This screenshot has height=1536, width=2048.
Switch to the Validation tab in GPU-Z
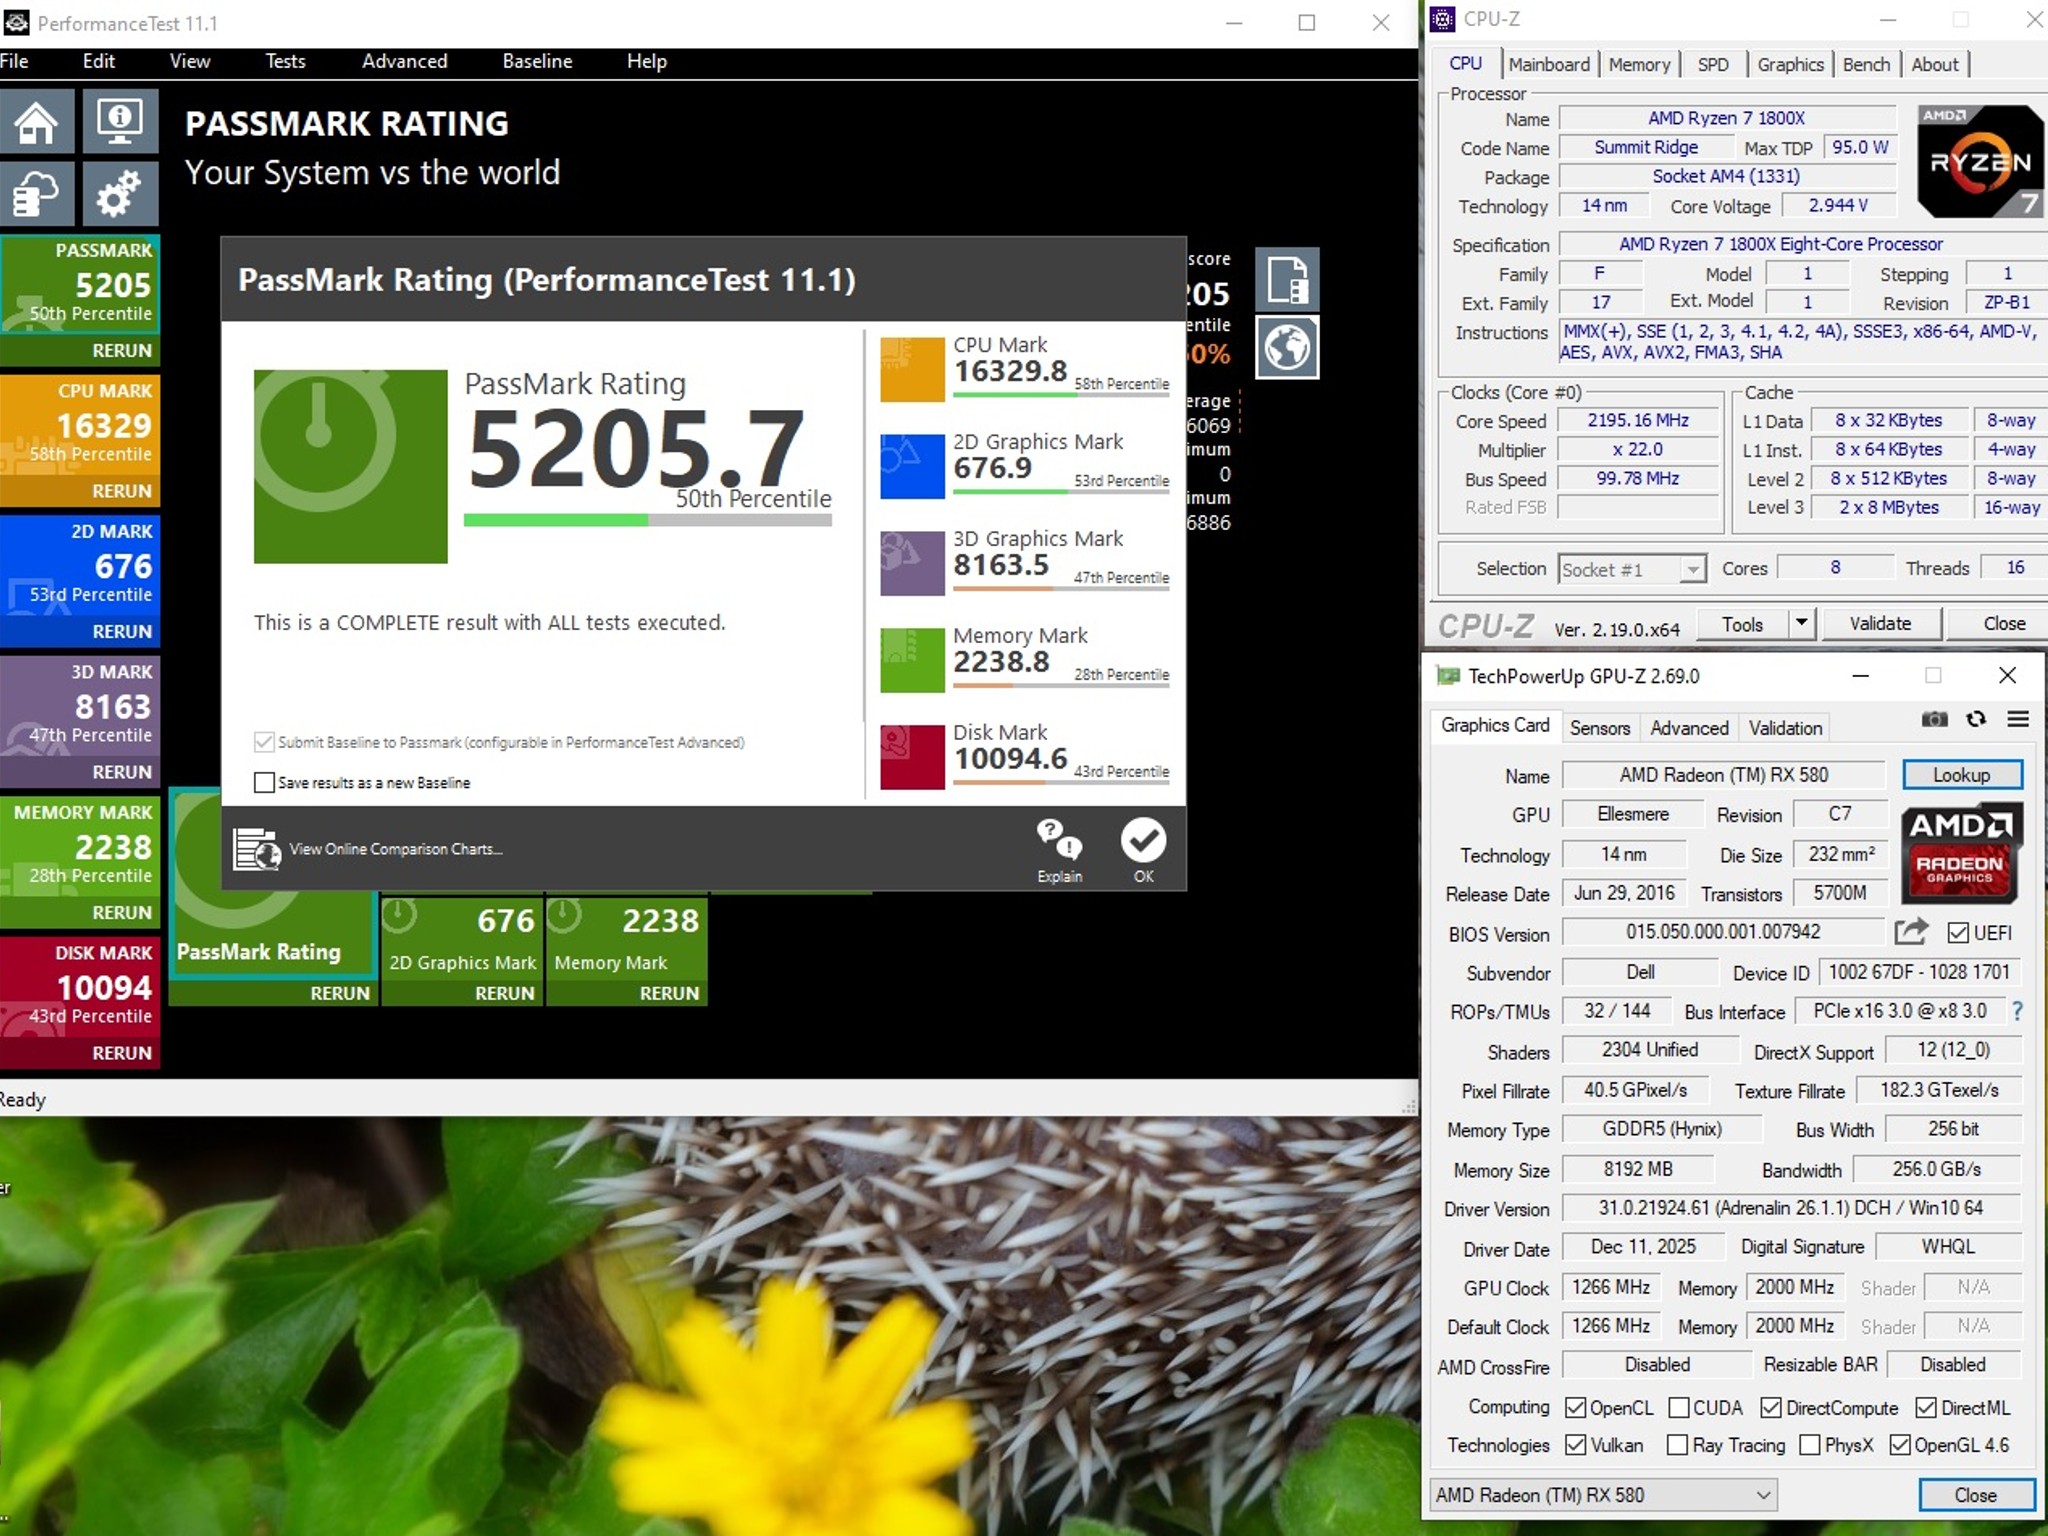click(1785, 728)
